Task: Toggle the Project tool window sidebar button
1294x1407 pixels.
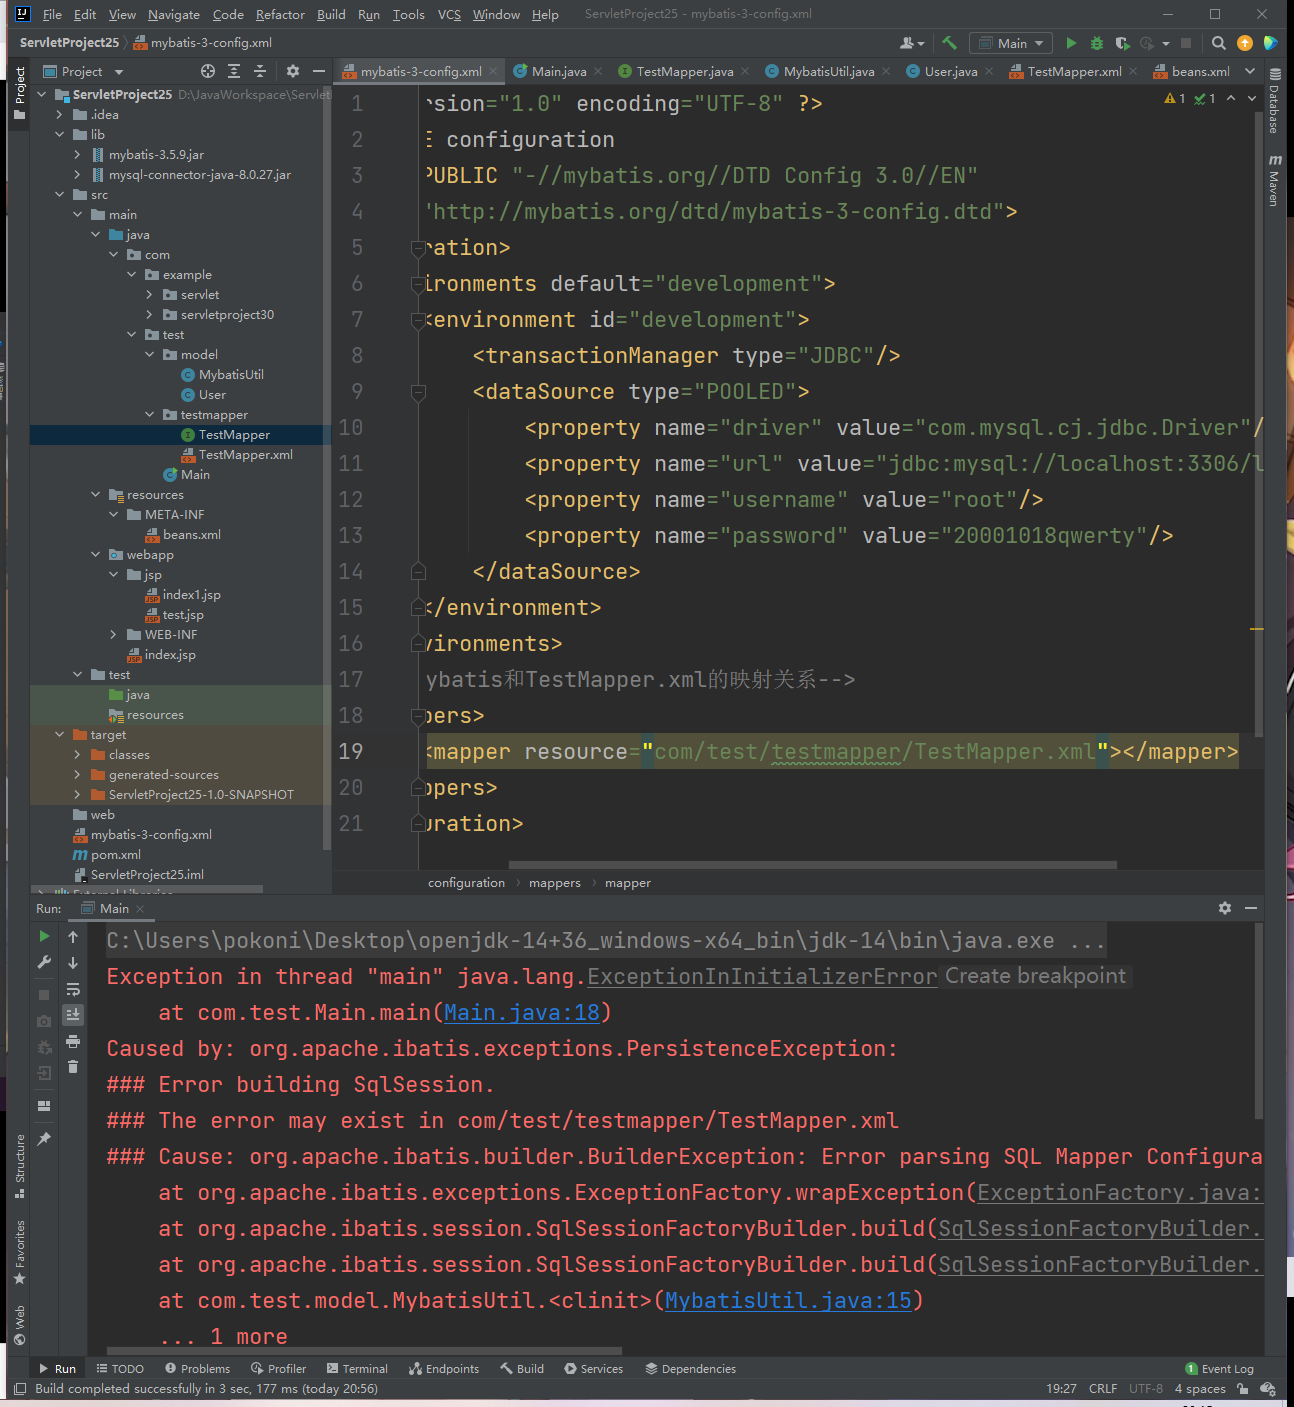Action: (19, 93)
